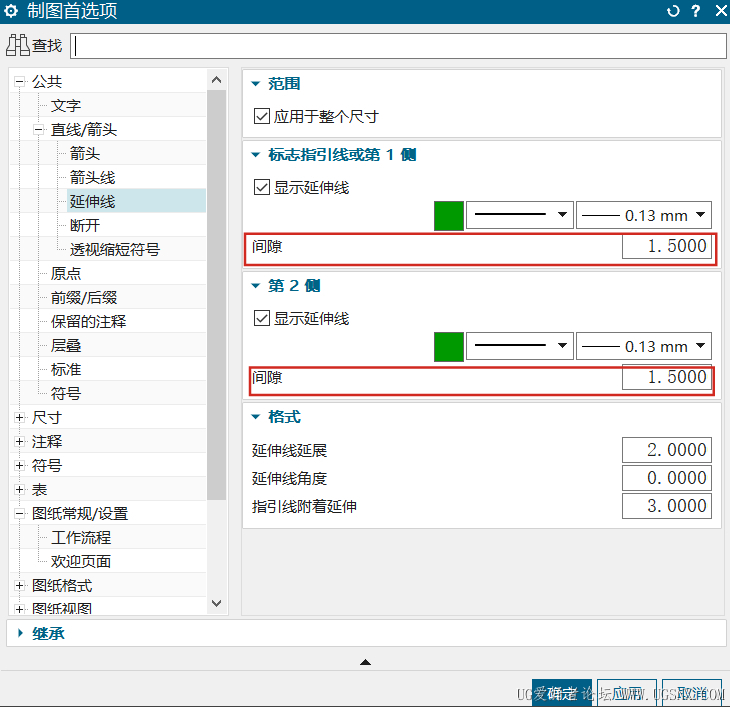Select 工作流程 in the tree
730x707 pixels.
[x=81, y=538]
